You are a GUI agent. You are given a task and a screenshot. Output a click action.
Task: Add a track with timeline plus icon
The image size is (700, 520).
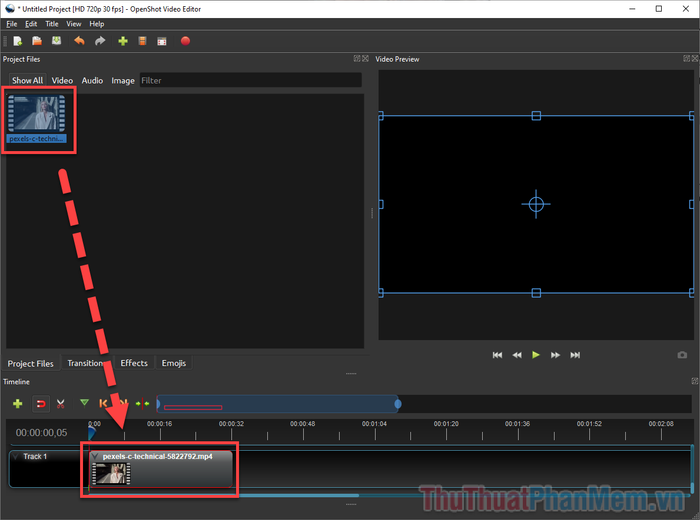[17, 404]
